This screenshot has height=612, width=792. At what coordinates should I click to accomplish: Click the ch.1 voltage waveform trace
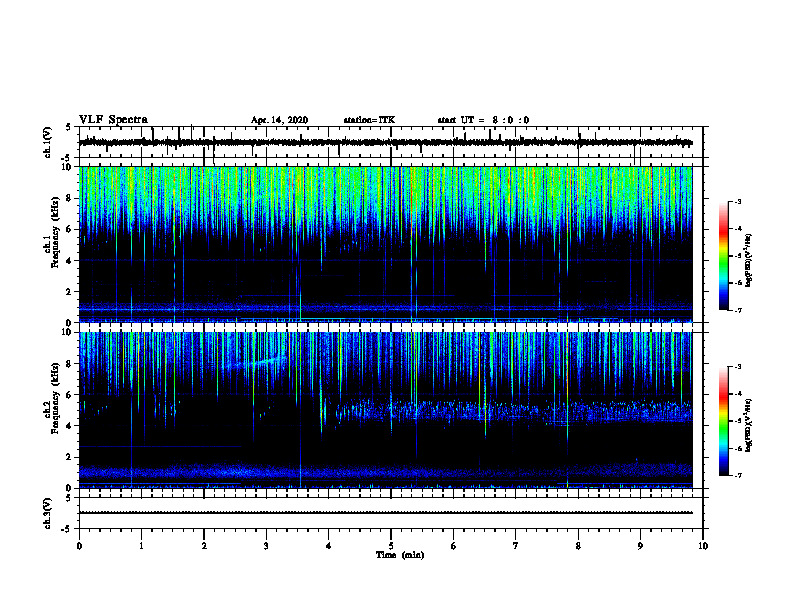coord(385,143)
